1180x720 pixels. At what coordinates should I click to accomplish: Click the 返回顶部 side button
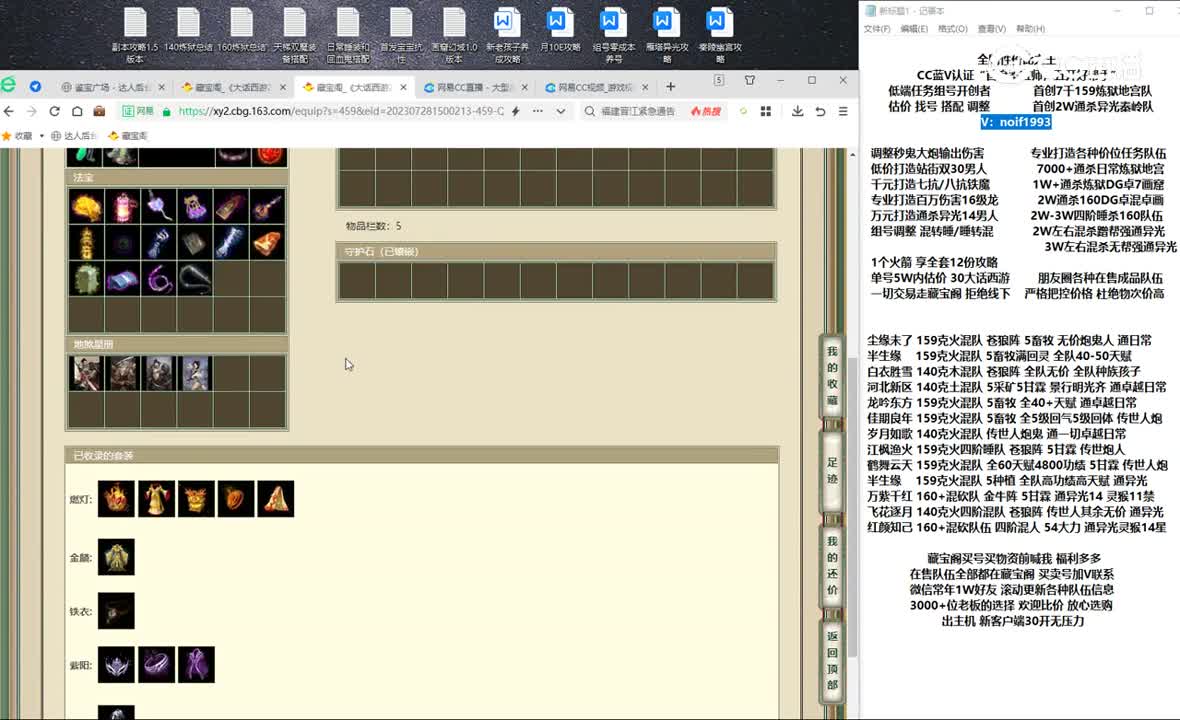click(832, 660)
